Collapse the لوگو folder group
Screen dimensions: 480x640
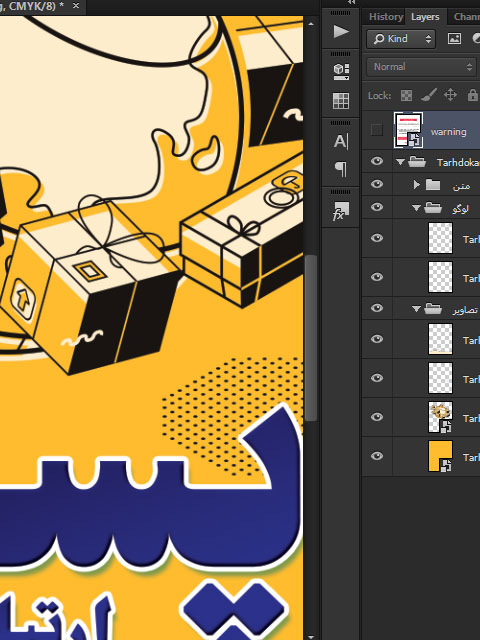[416, 208]
